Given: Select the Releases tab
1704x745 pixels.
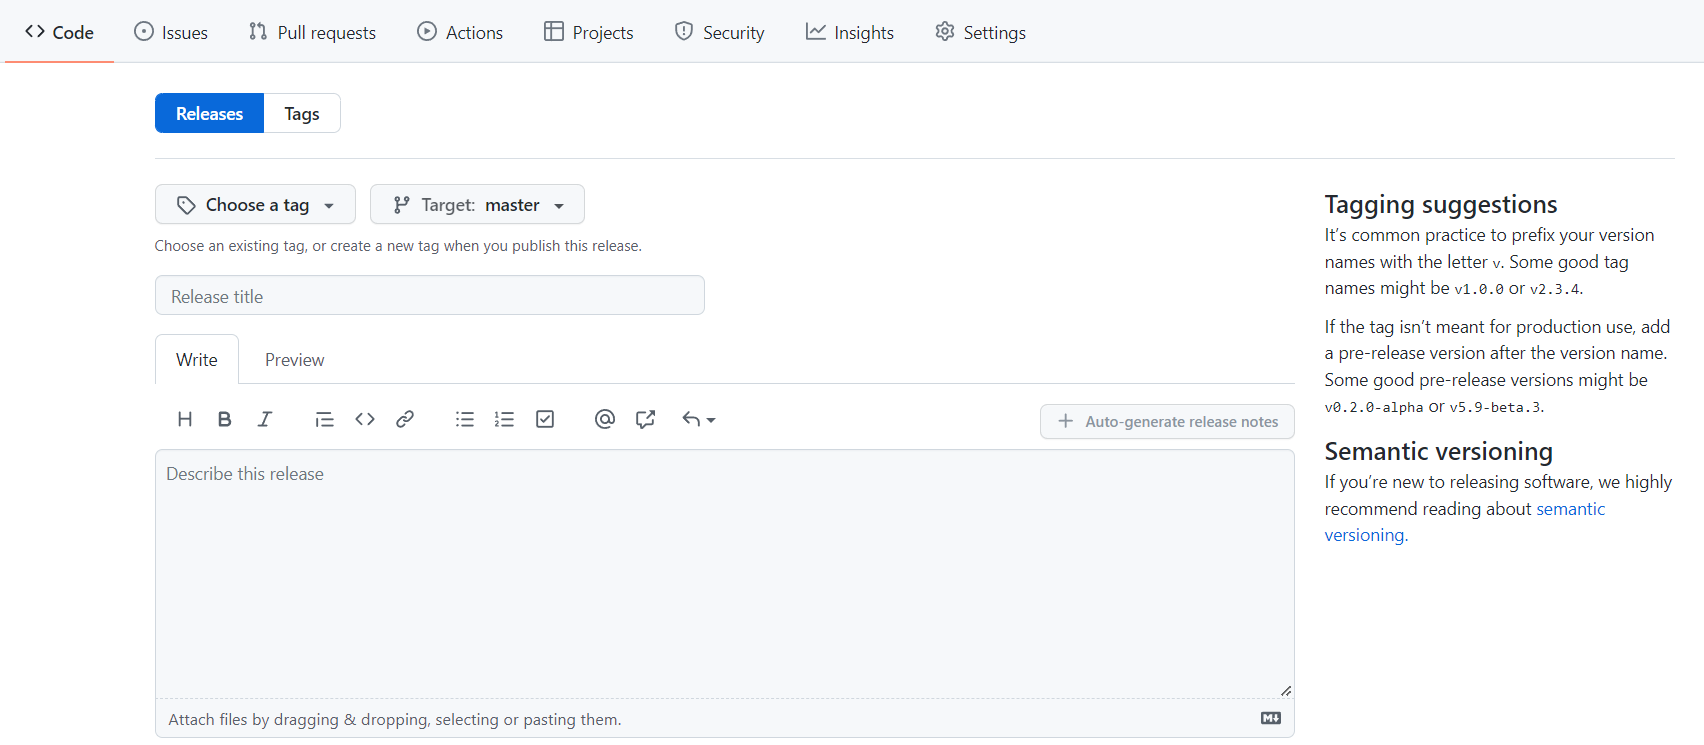Looking at the screenshot, I should [x=209, y=113].
